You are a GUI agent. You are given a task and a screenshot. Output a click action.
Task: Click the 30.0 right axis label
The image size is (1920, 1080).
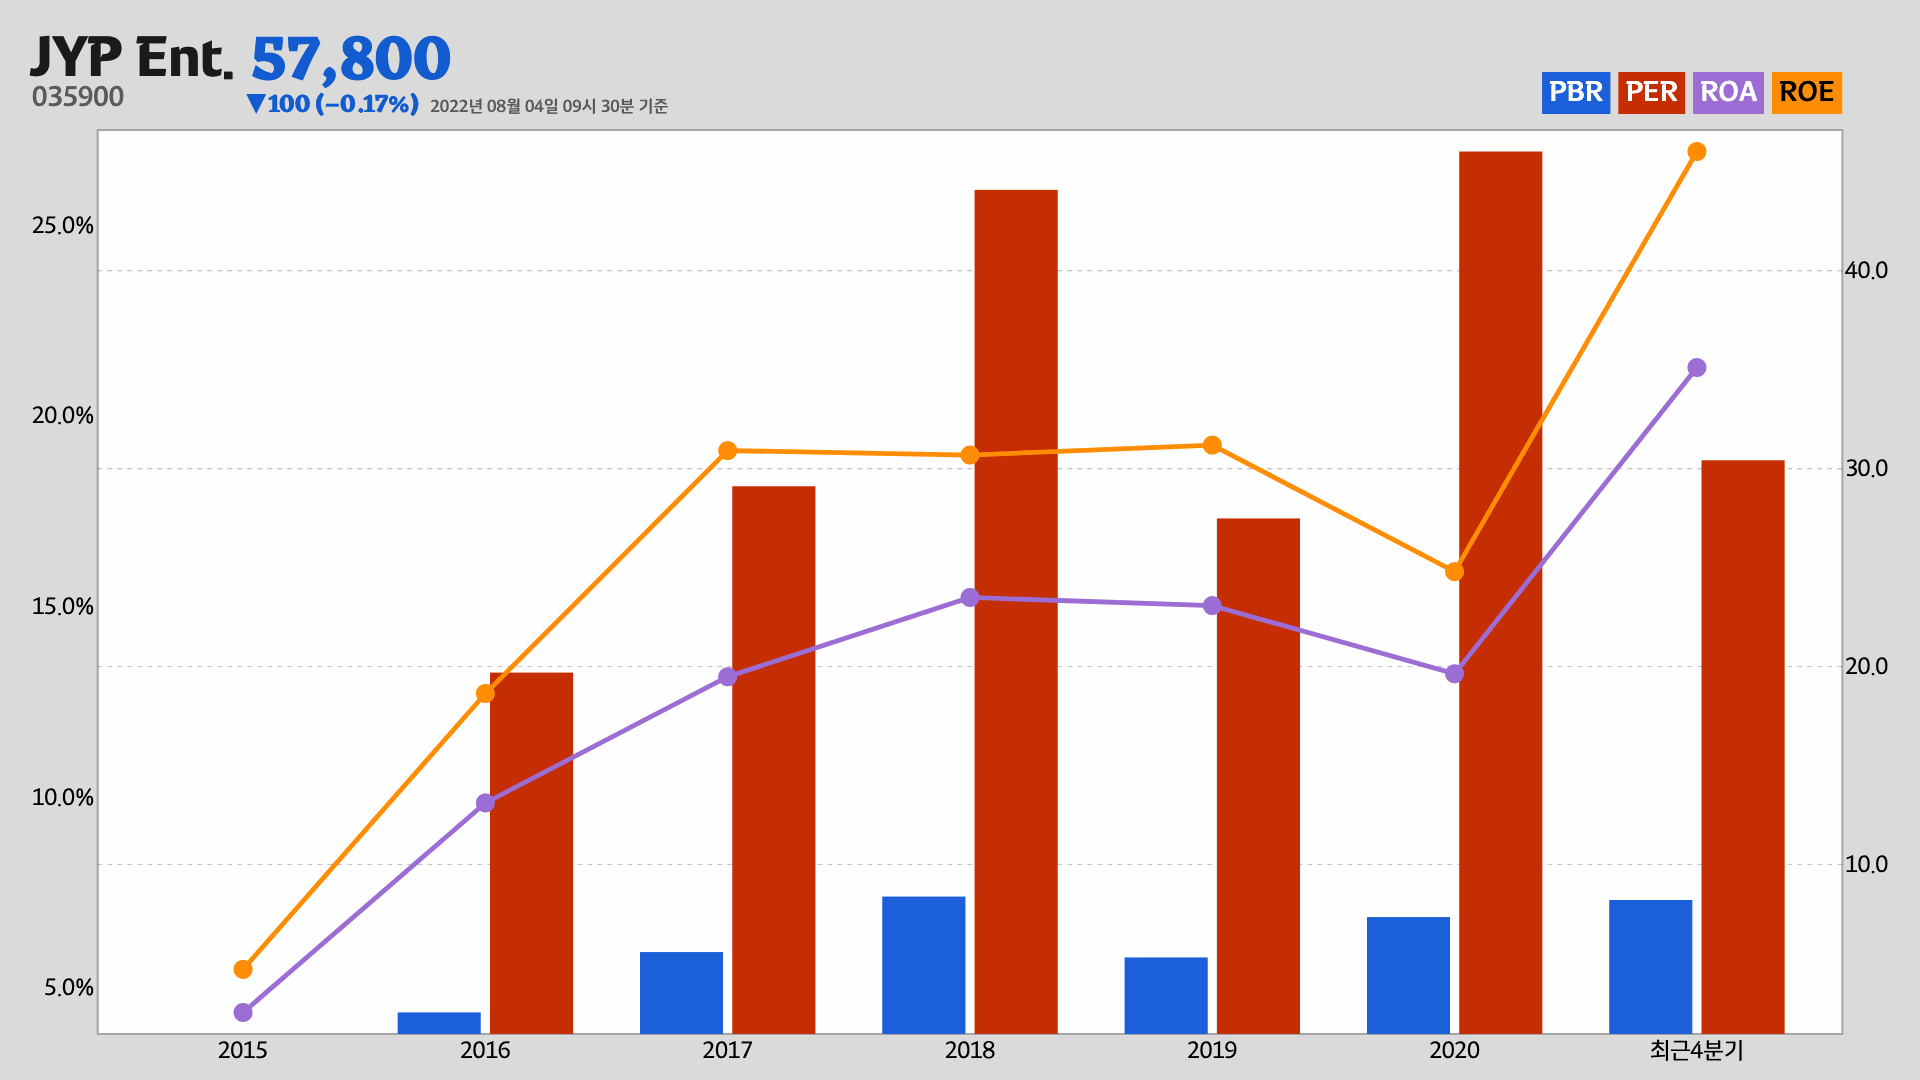pyautogui.click(x=1866, y=469)
